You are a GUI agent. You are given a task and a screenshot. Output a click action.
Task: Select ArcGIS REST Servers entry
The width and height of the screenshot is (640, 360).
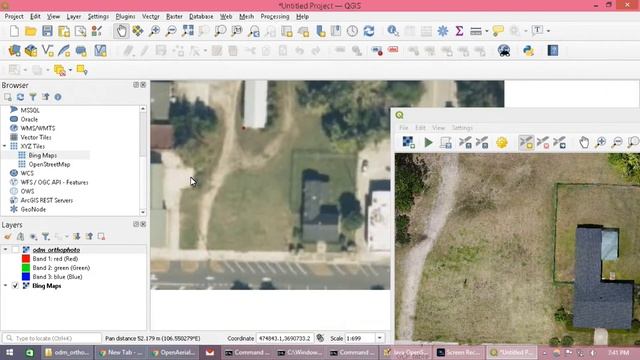click(x=47, y=200)
